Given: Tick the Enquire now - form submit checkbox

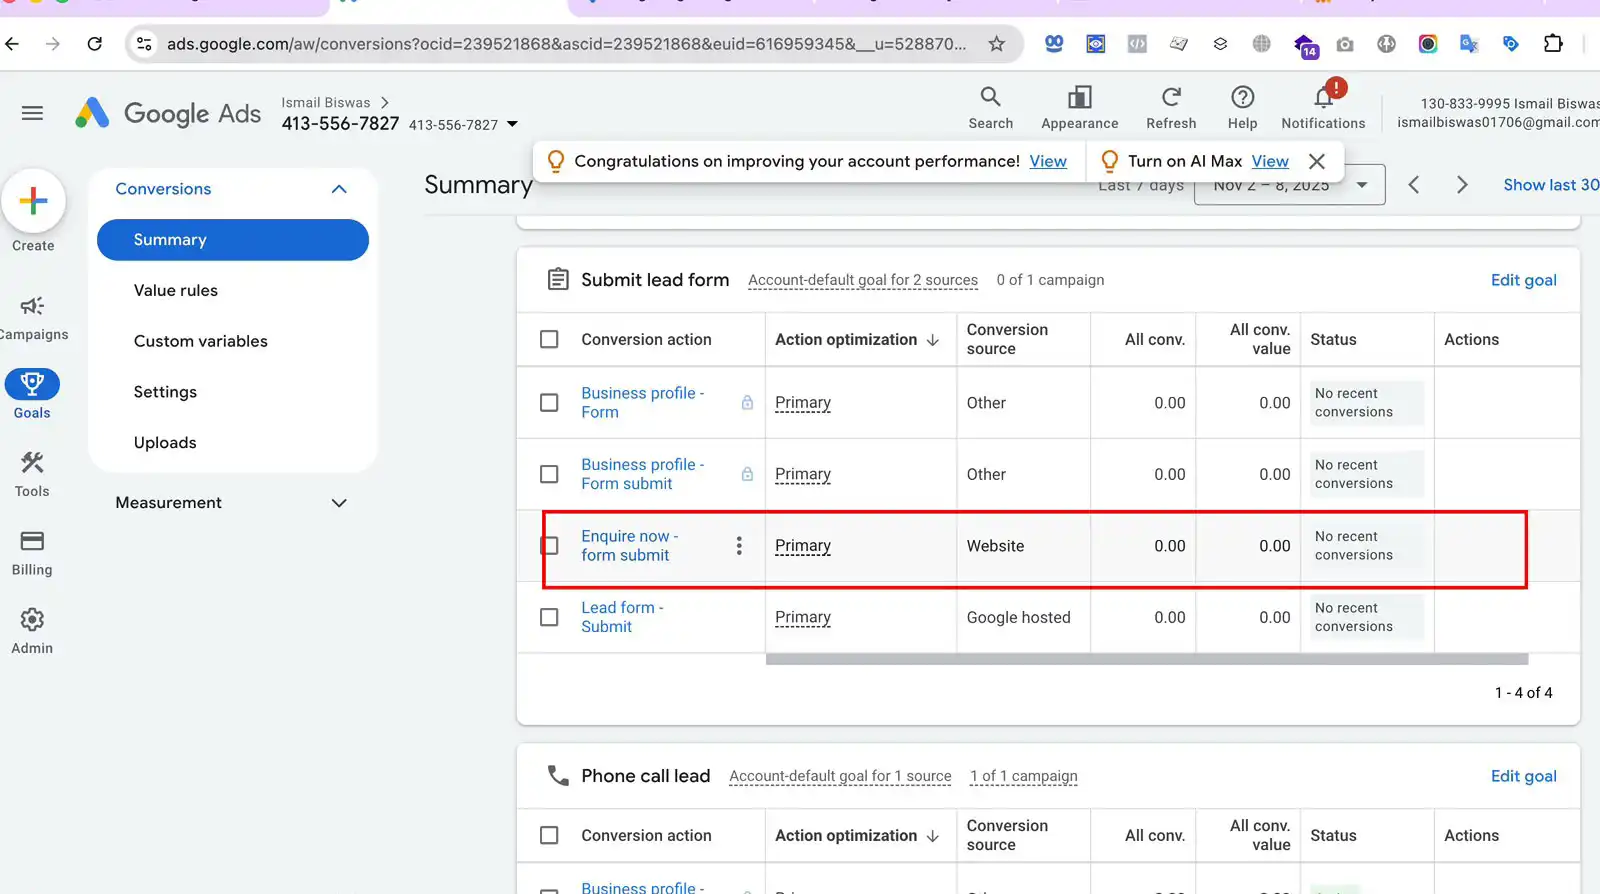Looking at the screenshot, I should click(x=549, y=546).
